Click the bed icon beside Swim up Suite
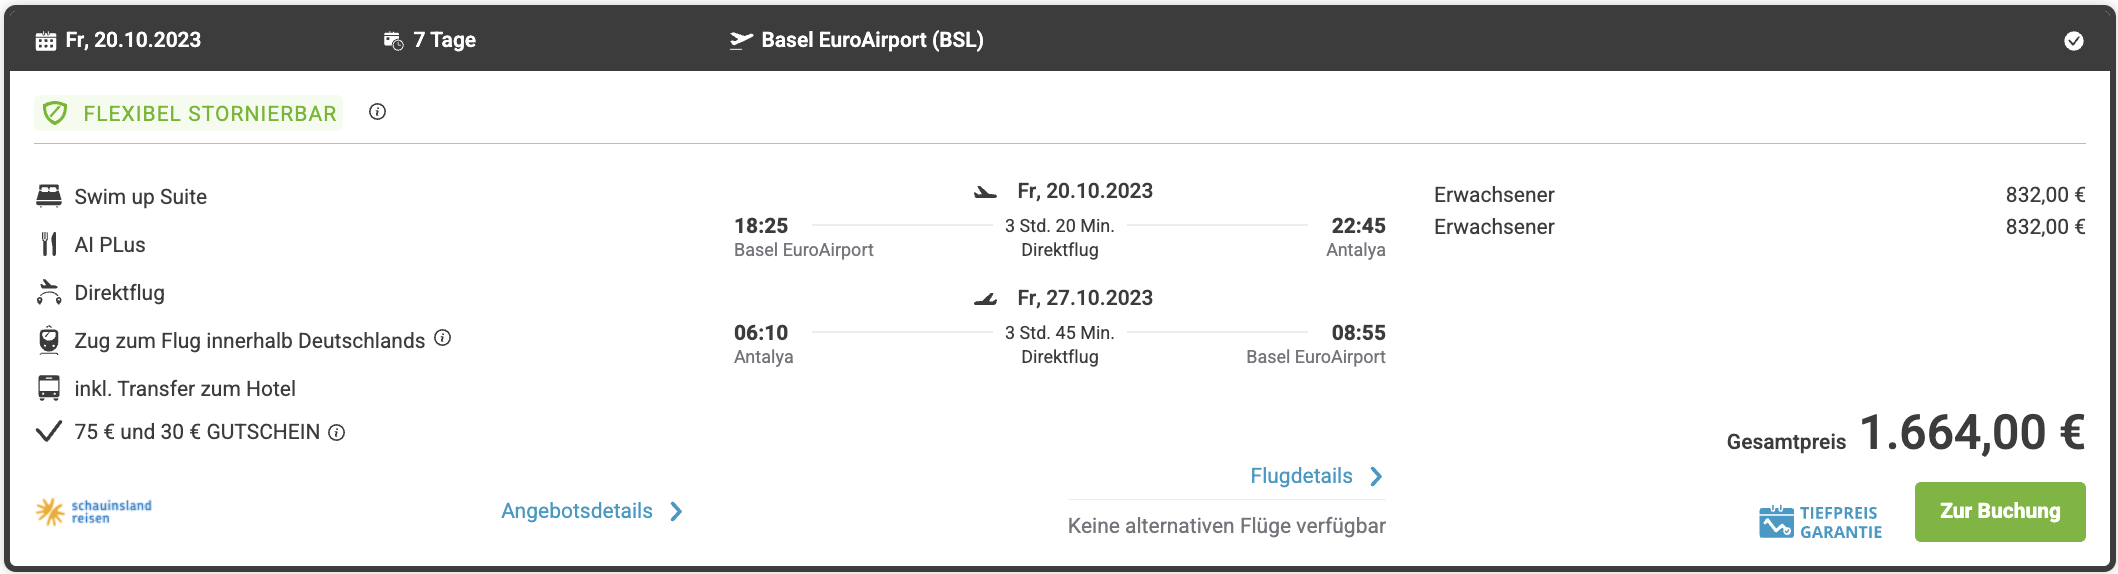The image size is (2118, 574). point(49,195)
